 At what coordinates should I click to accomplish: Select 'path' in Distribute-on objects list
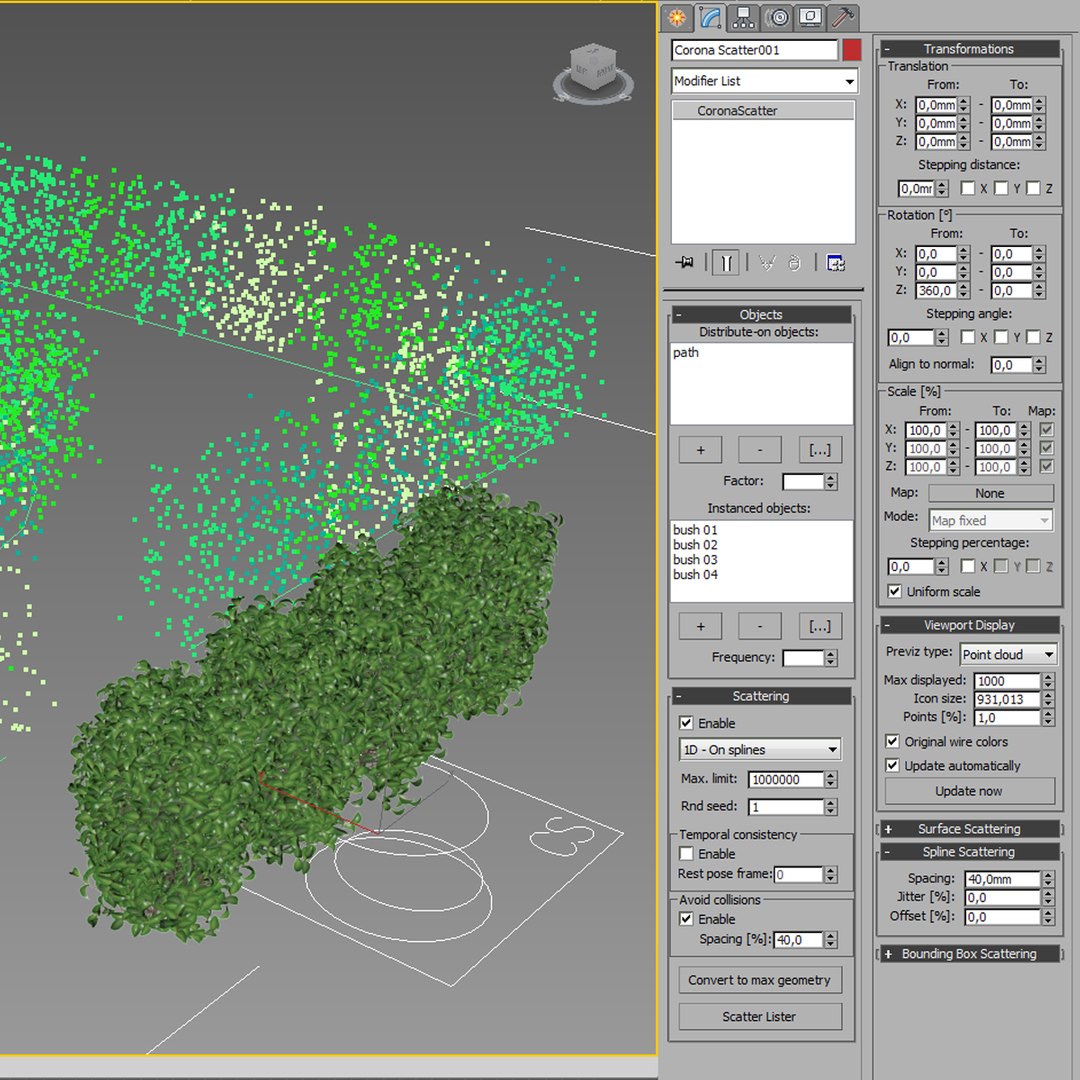point(686,353)
